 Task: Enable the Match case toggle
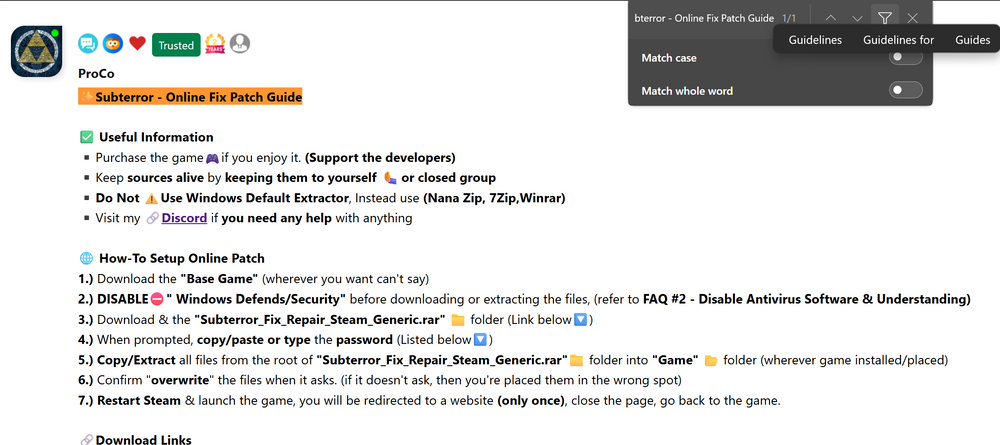tap(905, 58)
